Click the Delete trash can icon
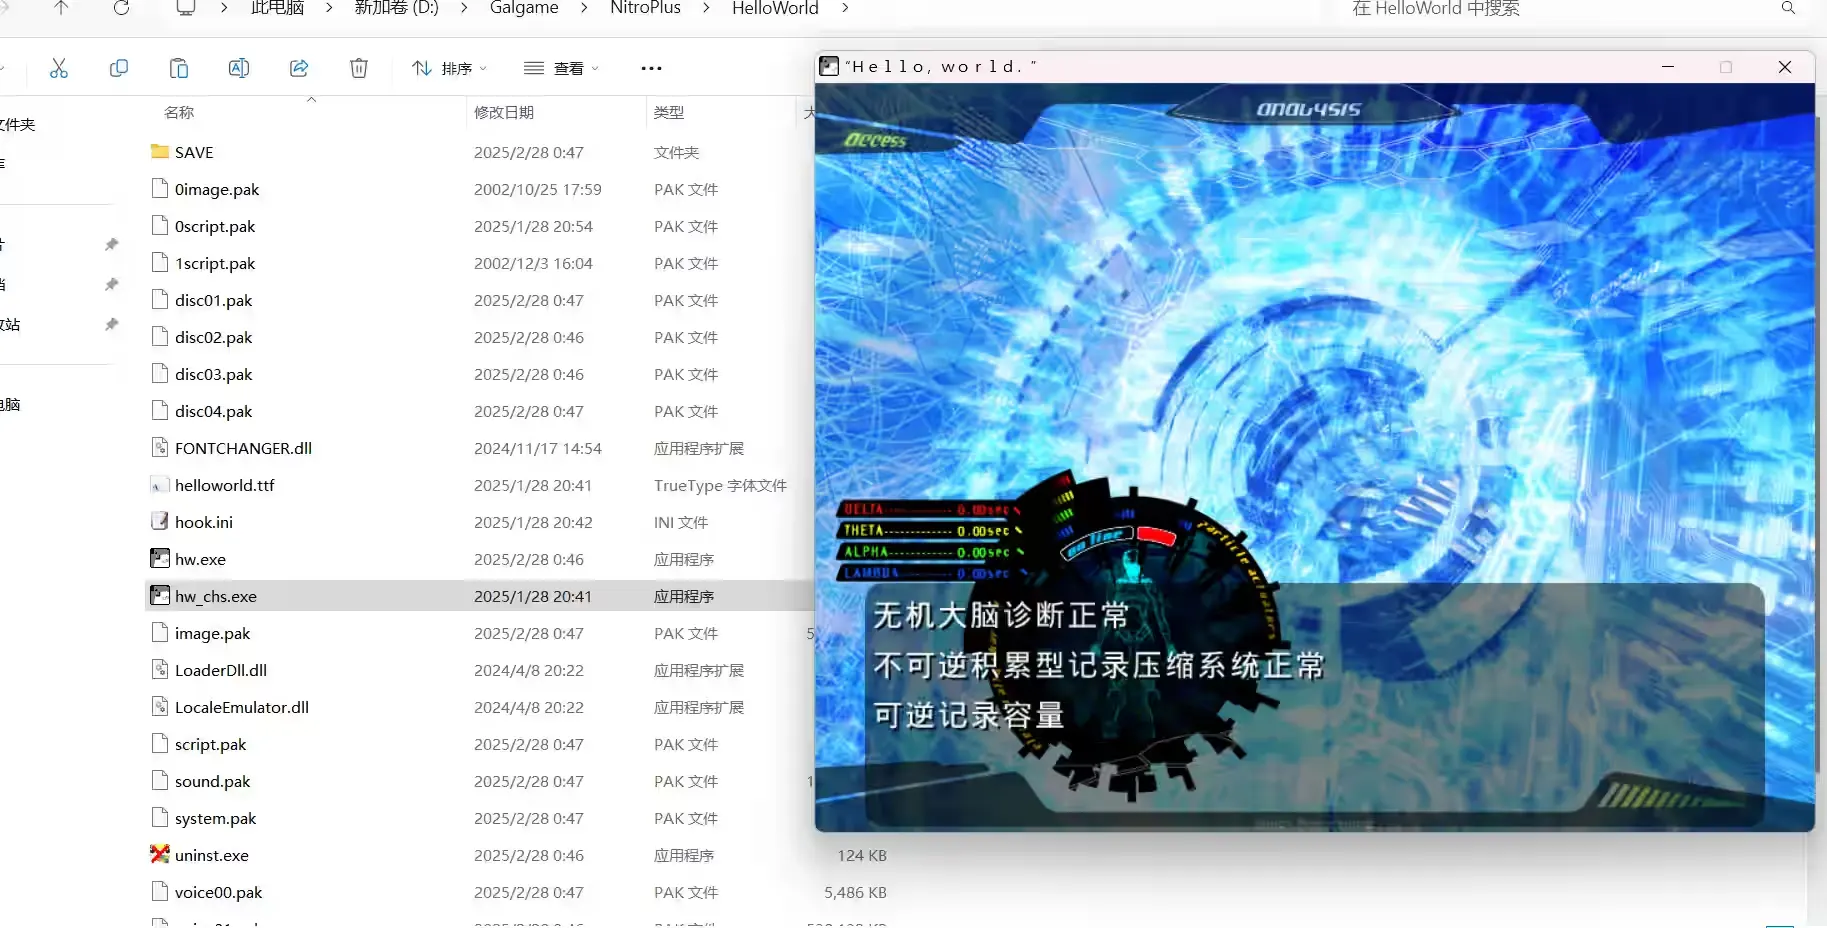Screen dimensions: 1827x928 coord(359,68)
